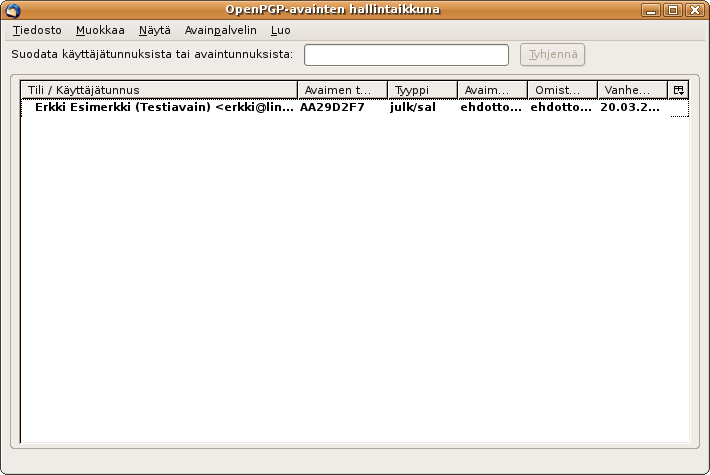Select the Erkki Esimerkki key row
Image resolution: width=710 pixels, height=475 pixels.
coord(160,107)
